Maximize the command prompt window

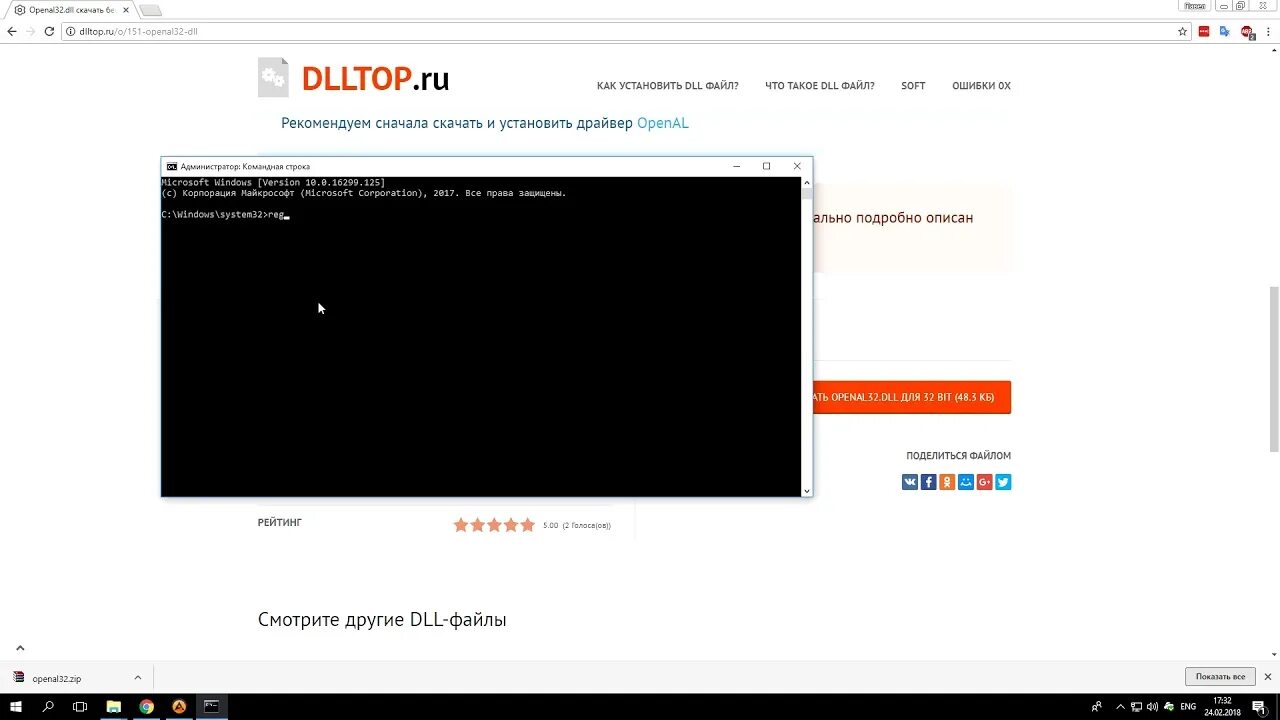pos(767,166)
